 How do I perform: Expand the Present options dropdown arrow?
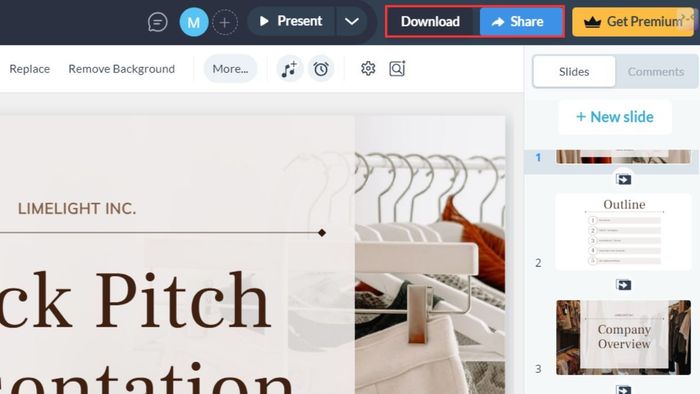pyautogui.click(x=352, y=21)
